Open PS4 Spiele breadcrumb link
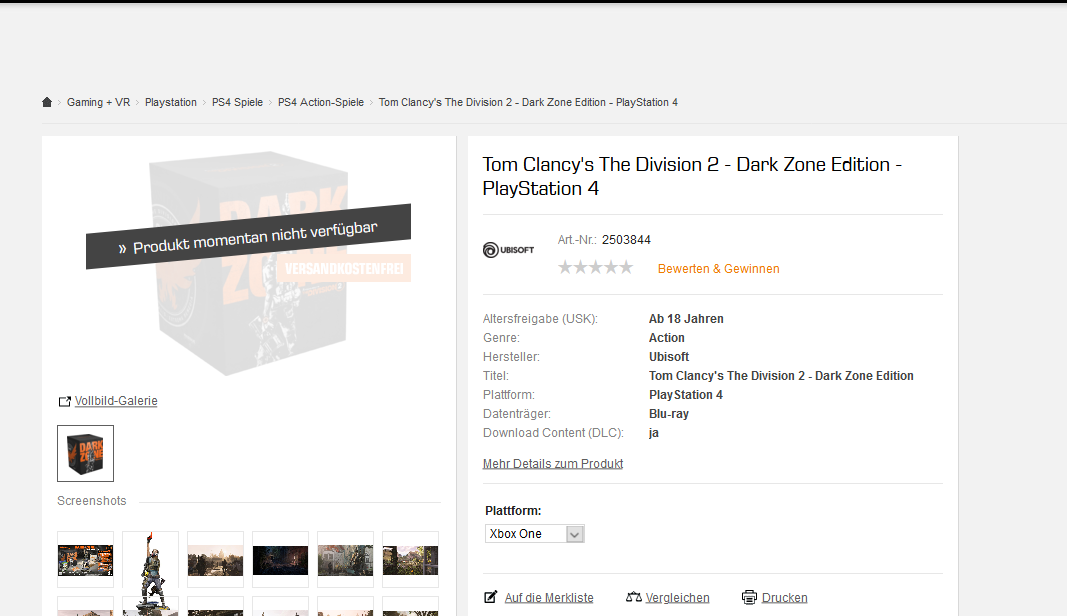This screenshot has width=1067, height=616. (x=237, y=102)
